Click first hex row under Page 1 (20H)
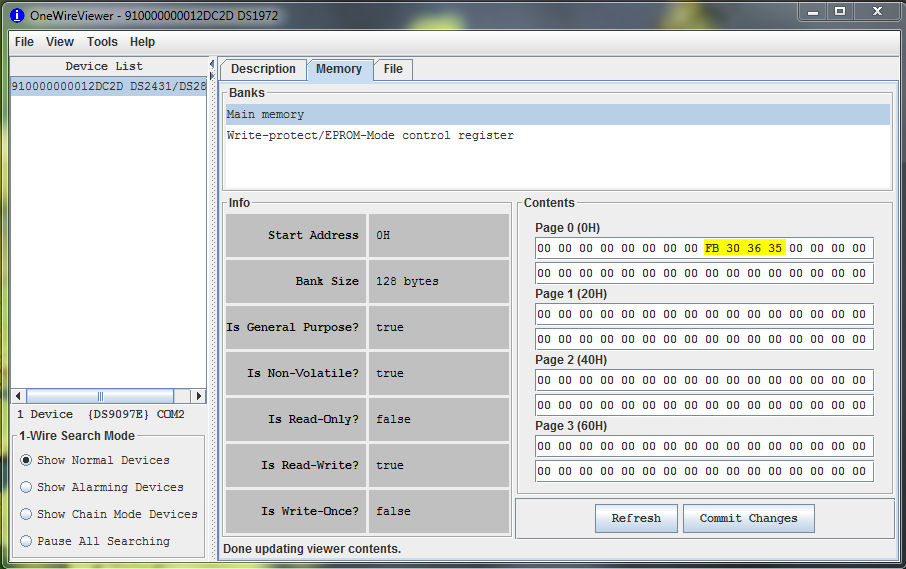This screenshot has height=569, width=906. (x=704, y=314)
